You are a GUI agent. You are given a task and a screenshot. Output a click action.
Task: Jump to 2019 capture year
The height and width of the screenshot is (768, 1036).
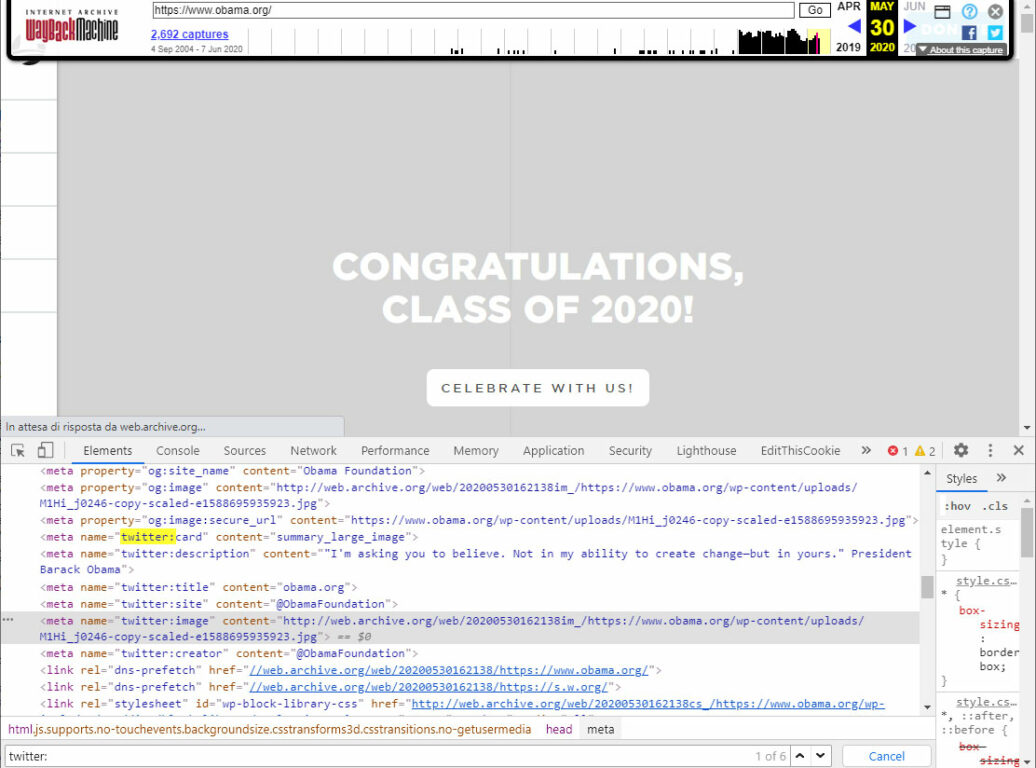click(x=848, y=48)
